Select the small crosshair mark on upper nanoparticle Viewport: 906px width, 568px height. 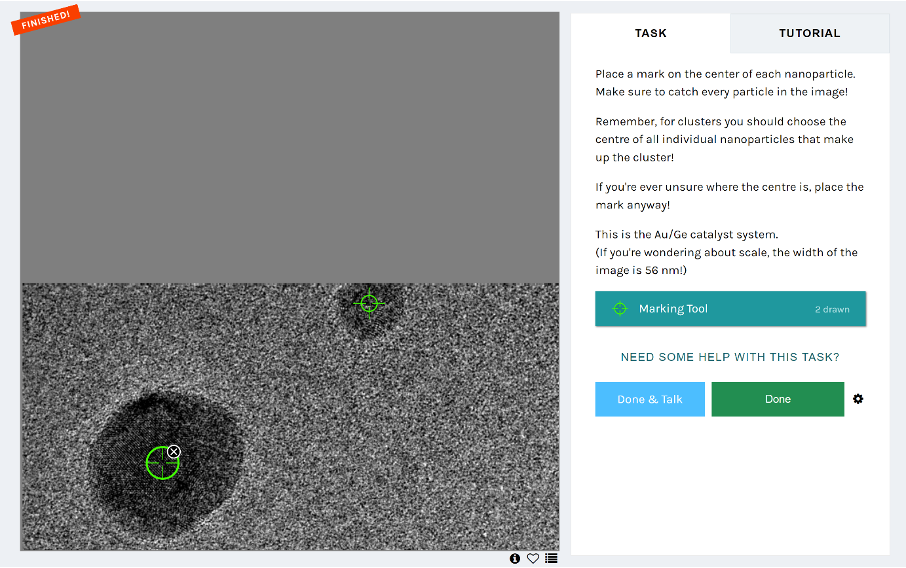(x=369, y=303)
